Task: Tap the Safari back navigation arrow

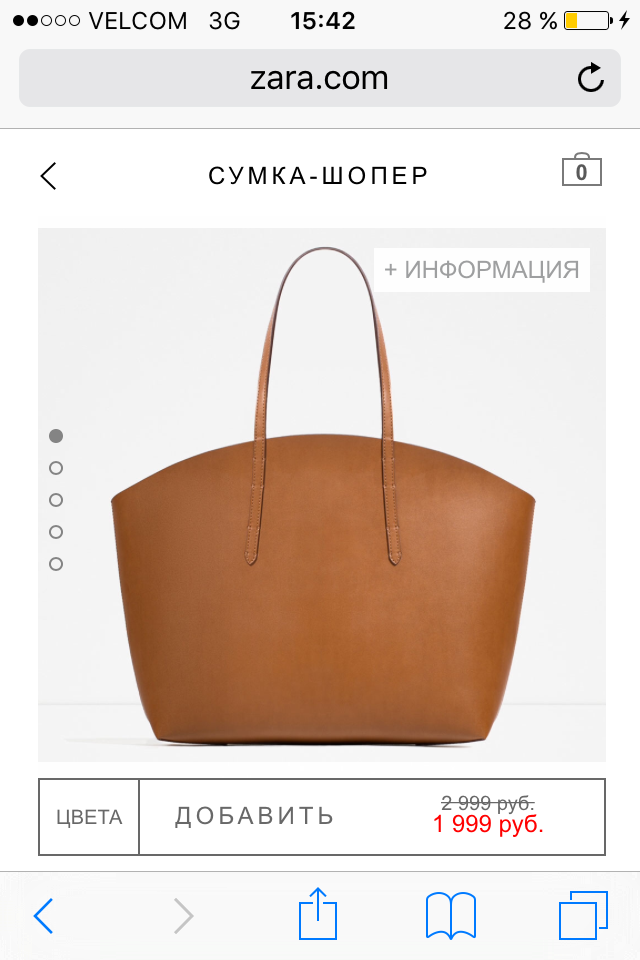Action: coord(43,916)
